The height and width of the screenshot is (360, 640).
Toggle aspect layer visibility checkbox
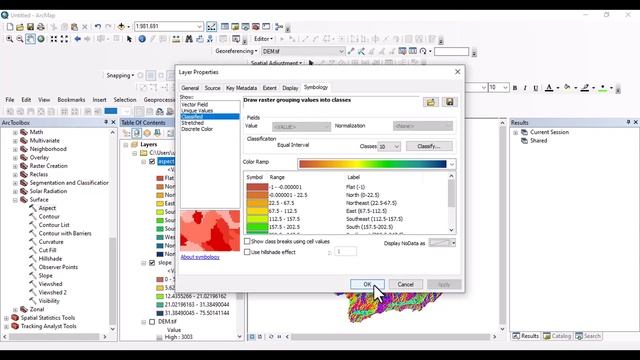pyautogui.click(x=152, y=162)
